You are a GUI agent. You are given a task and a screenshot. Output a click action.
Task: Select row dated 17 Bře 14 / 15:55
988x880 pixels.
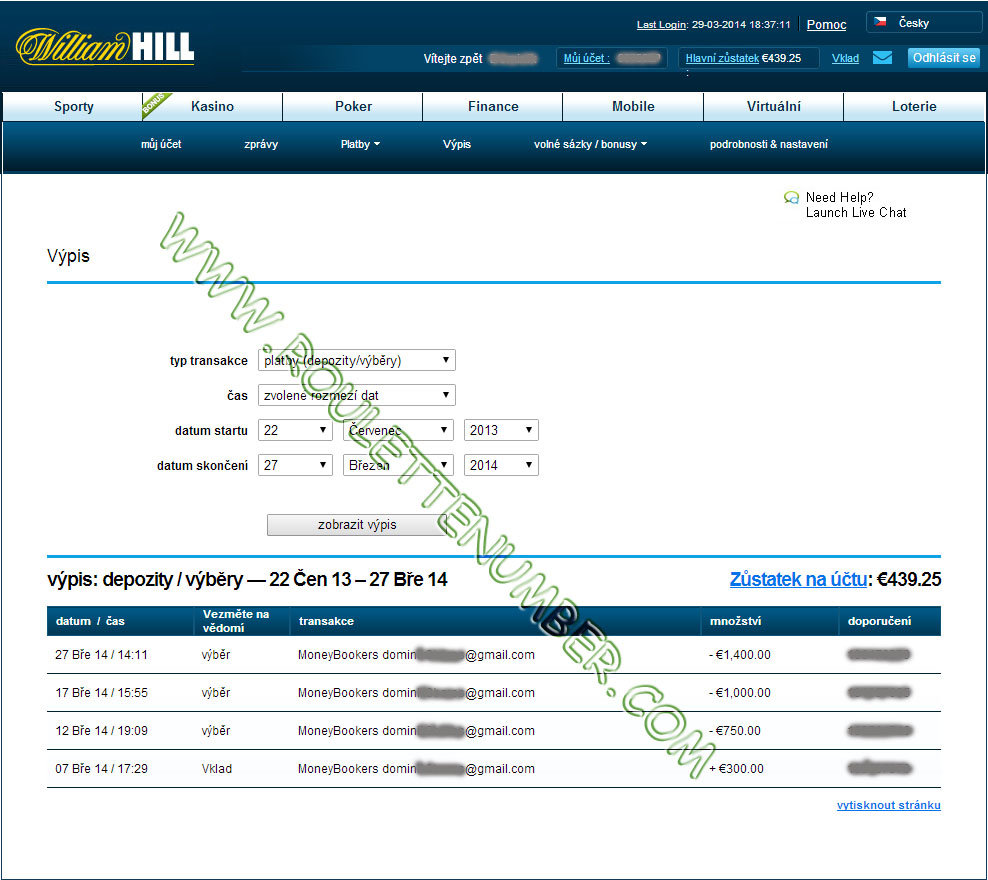tap(493, 693)
